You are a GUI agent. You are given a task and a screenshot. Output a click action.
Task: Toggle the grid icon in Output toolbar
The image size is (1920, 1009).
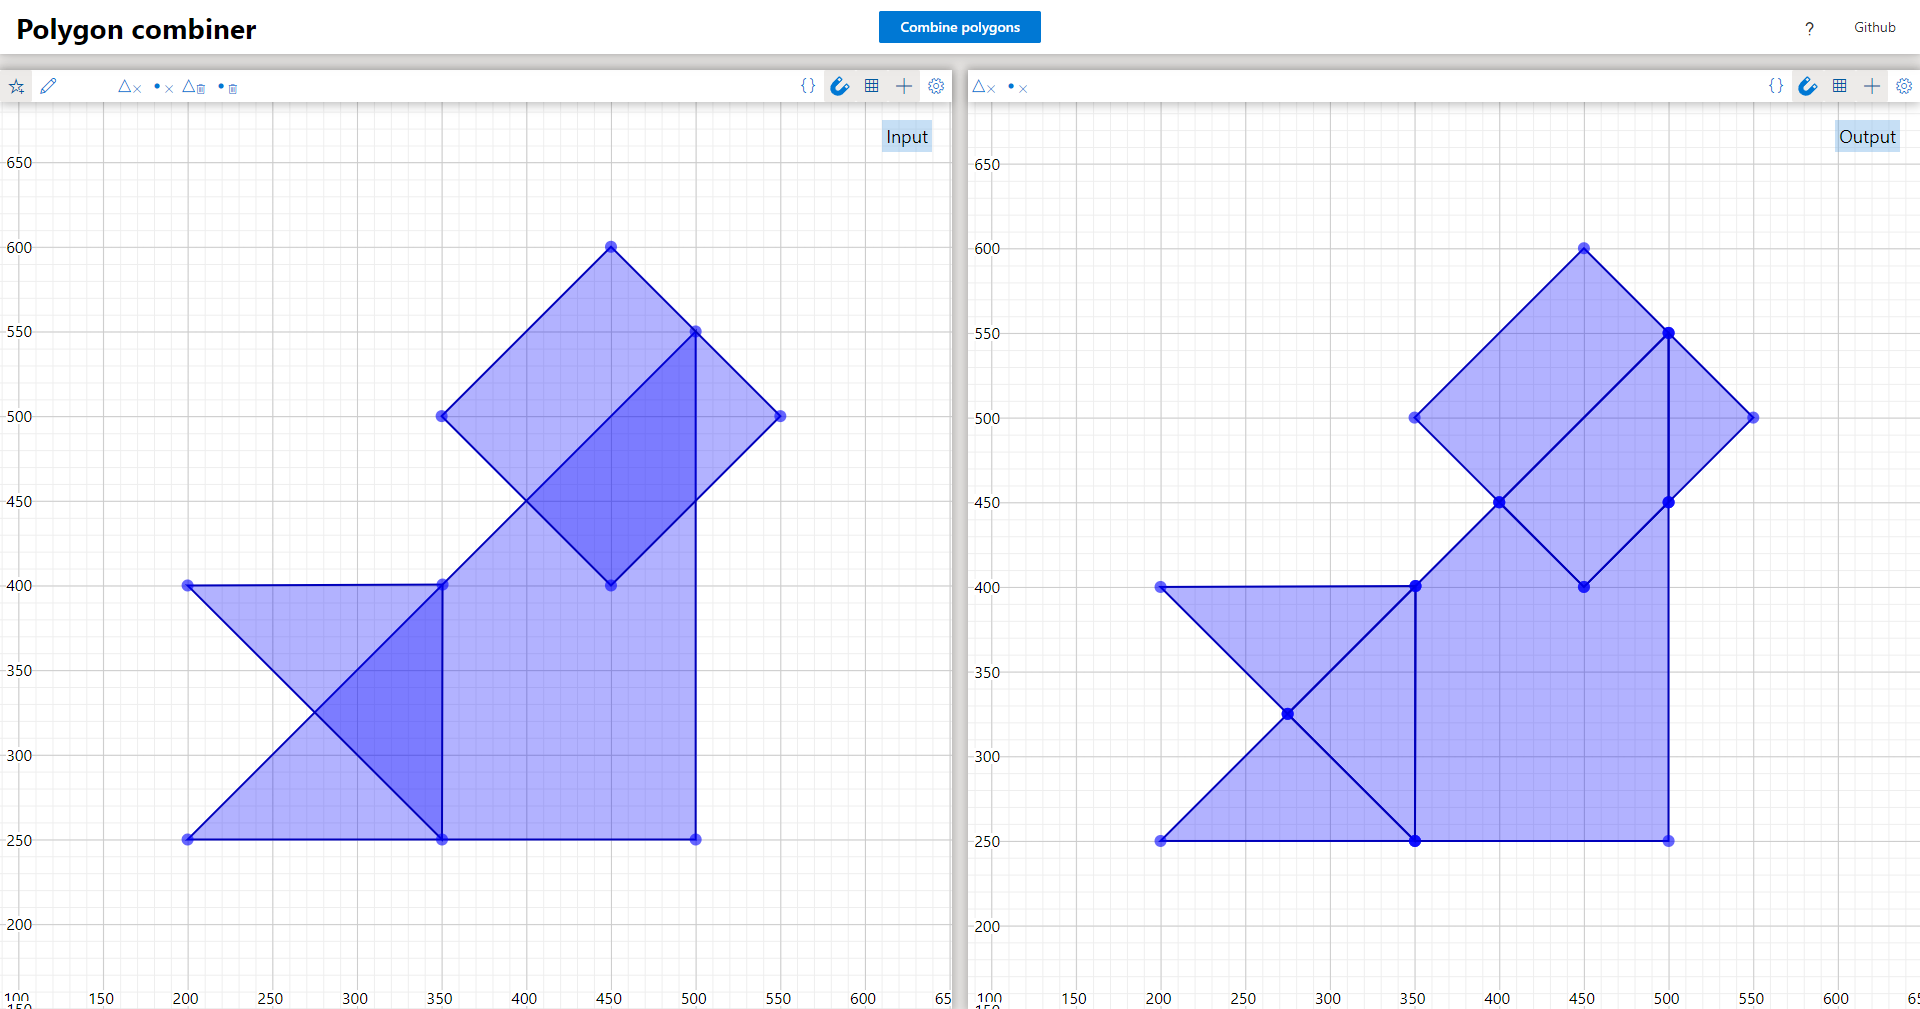coord(1840,86)
